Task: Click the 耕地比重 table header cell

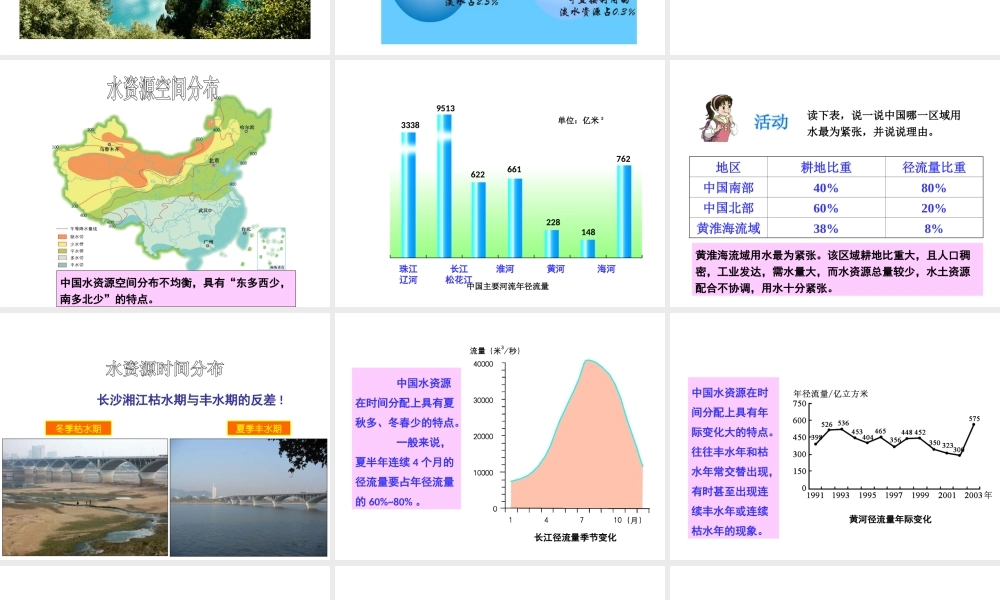Action: pyautogui.click(x=826, y=167)
